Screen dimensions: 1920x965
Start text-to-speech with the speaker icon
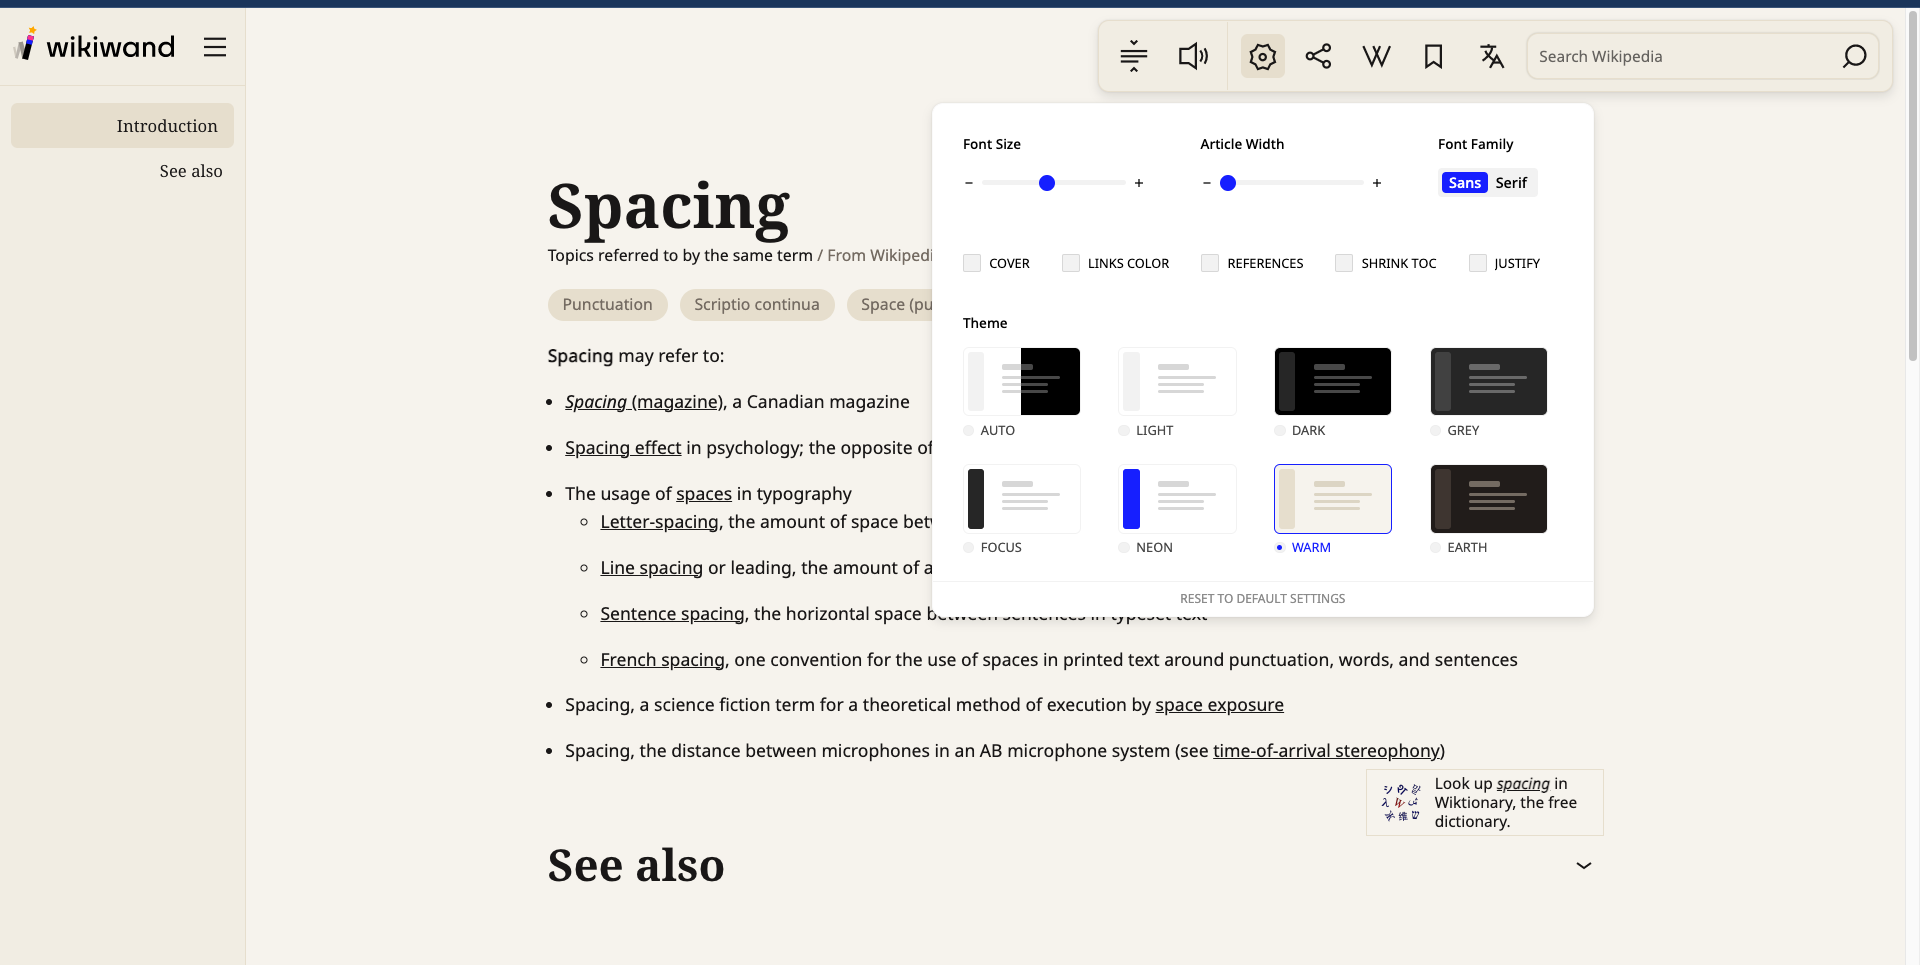pos(1193,56)
